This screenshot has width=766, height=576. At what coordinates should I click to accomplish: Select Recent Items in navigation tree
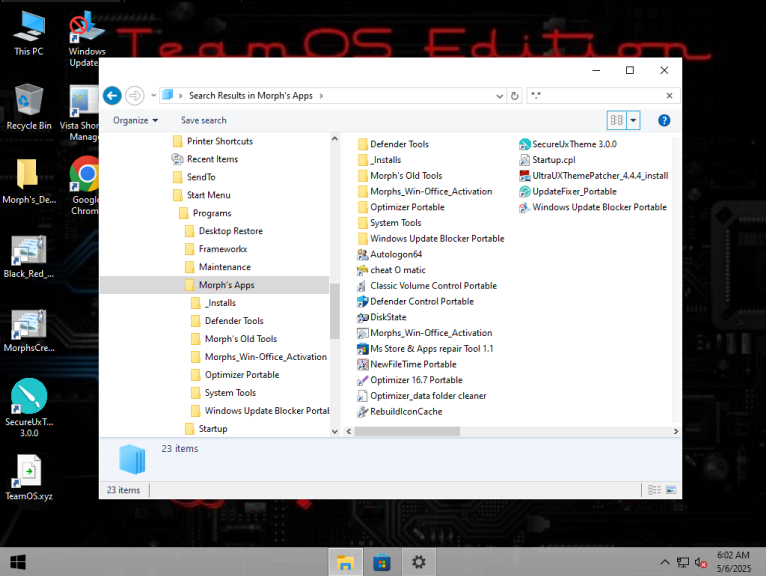point(214,159)
